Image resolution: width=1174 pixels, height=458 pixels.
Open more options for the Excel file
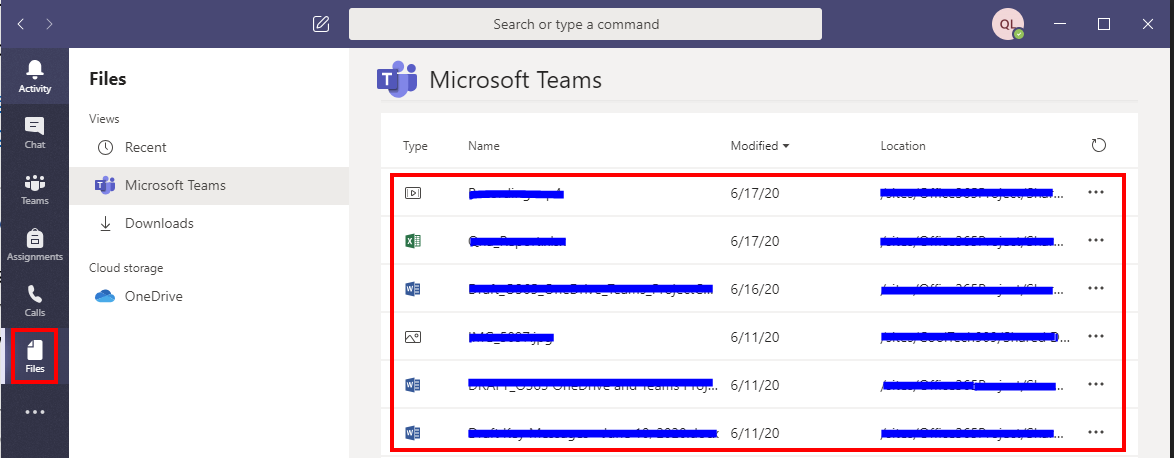(1095, 241)
